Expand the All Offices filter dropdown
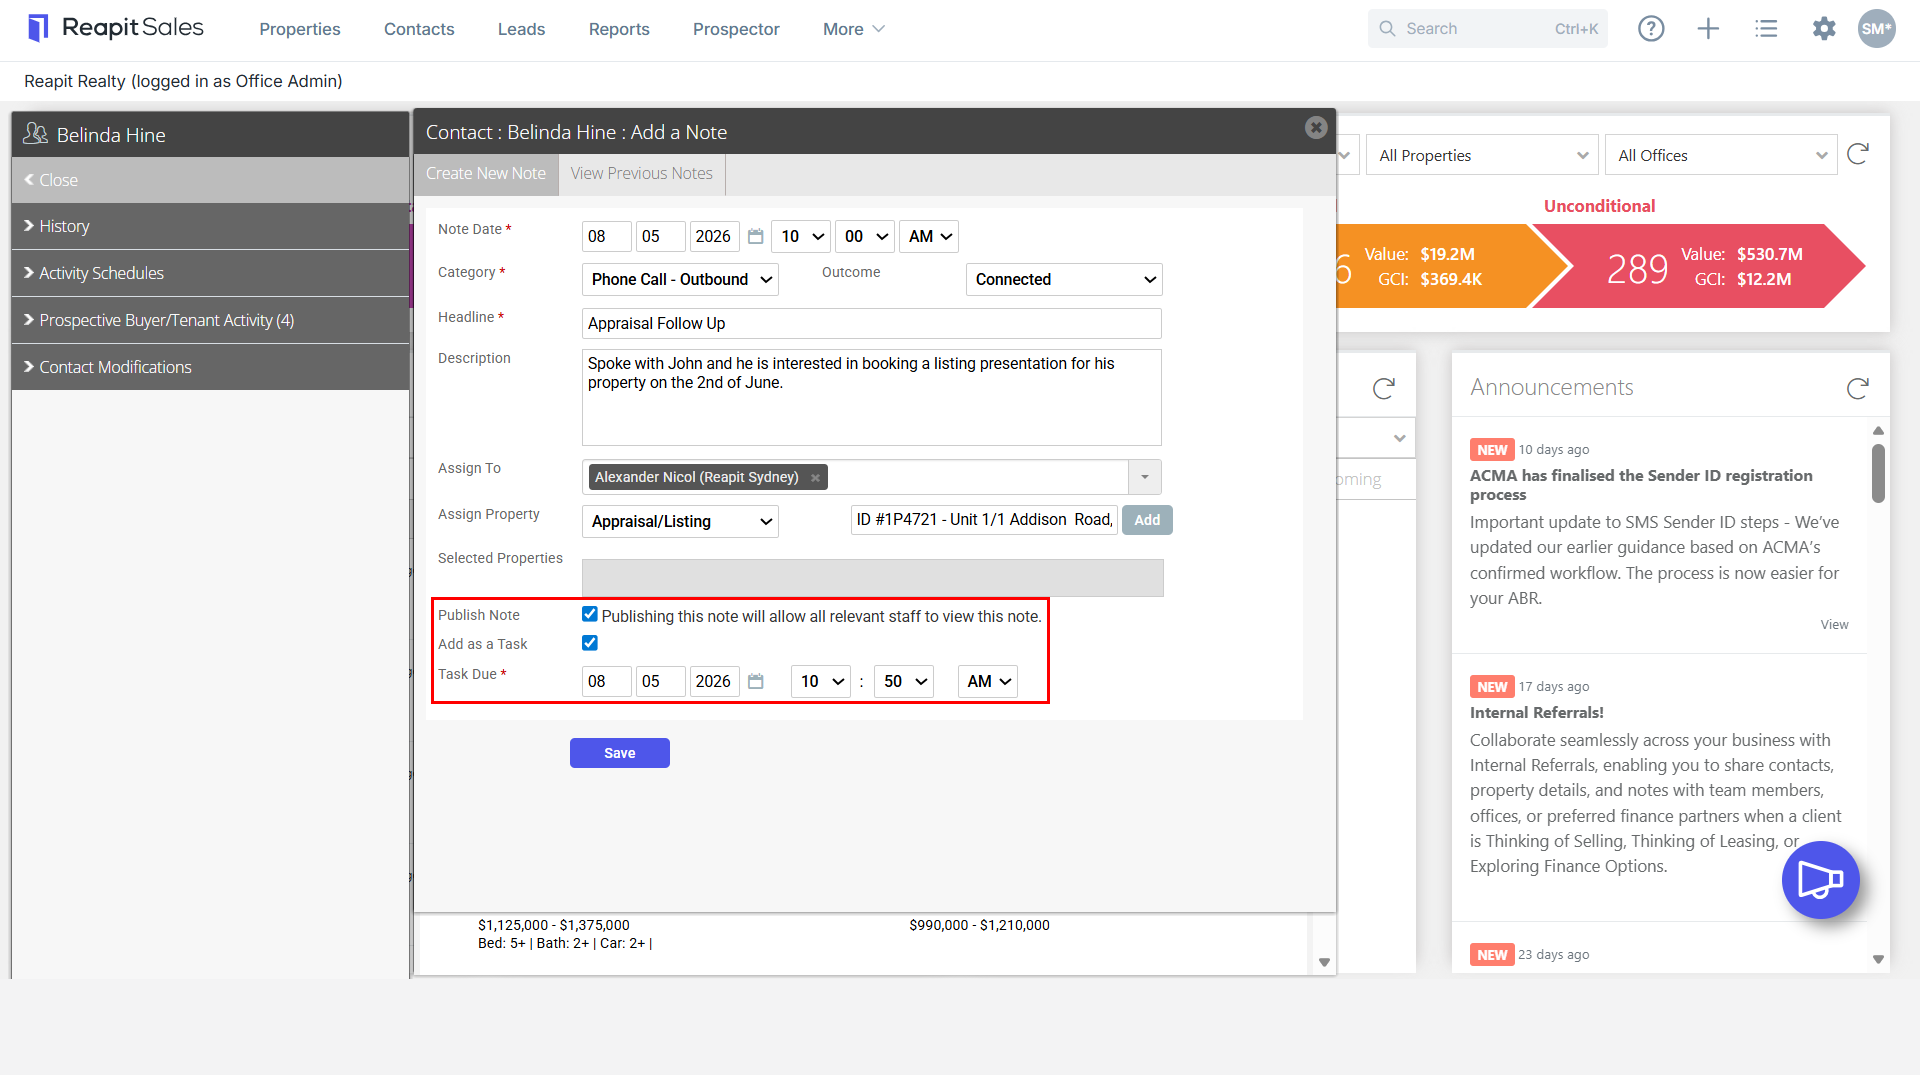Screen dimensions: 1920x1080 [1721, 156]
